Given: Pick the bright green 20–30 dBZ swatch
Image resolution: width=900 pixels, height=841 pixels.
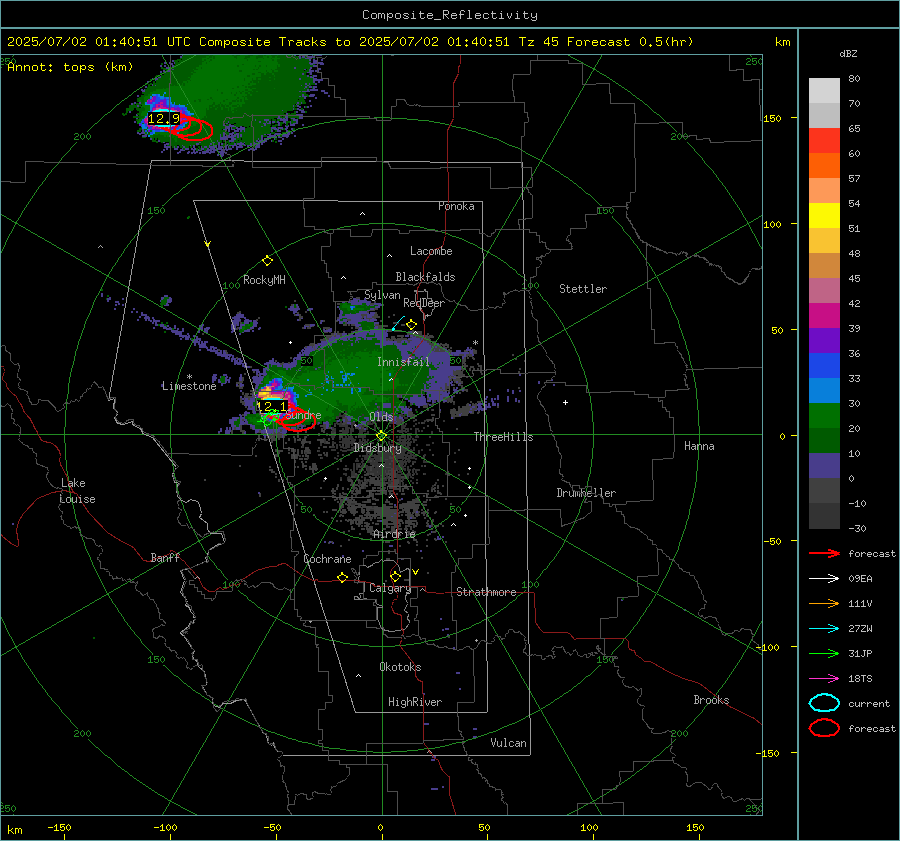Looking at the screenshot, I should (824, 416).
